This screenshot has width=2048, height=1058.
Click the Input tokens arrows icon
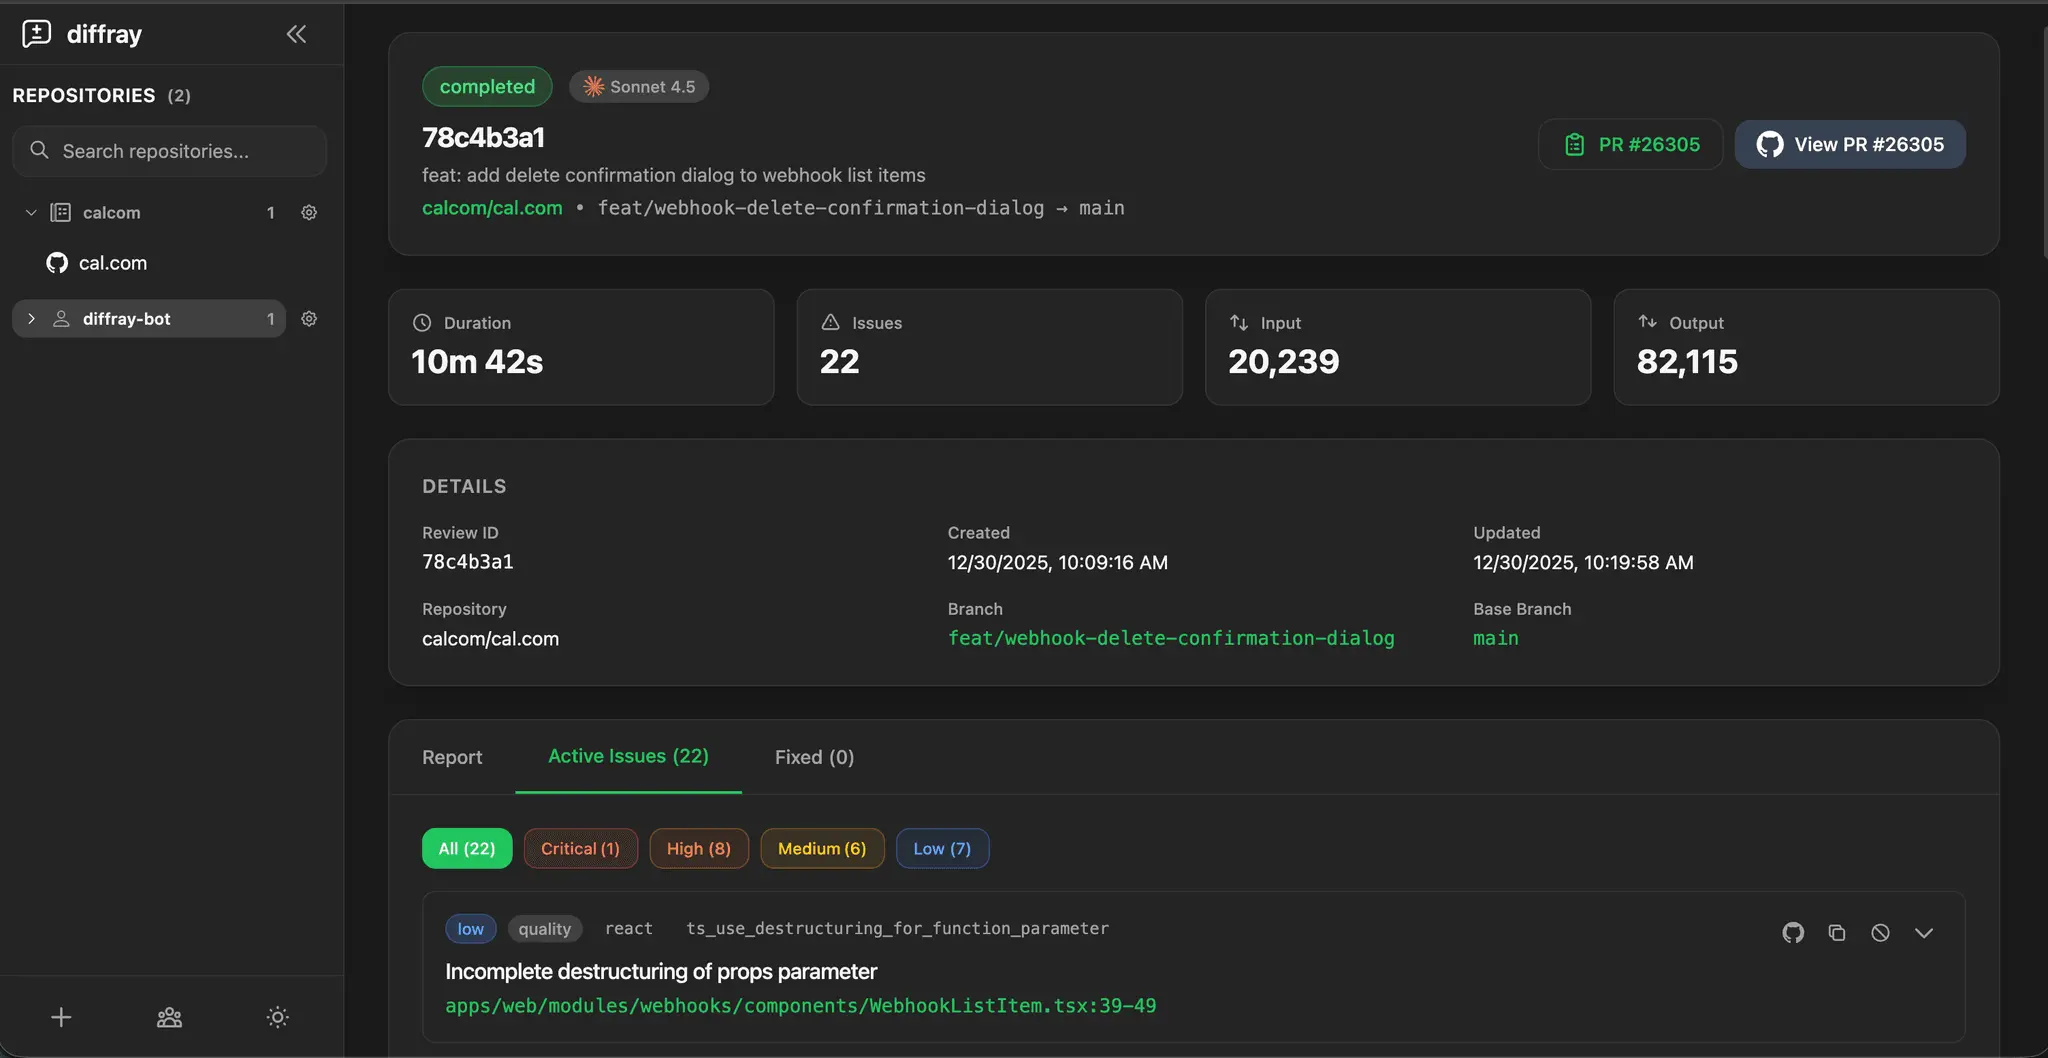click(x=1239, y=322)
